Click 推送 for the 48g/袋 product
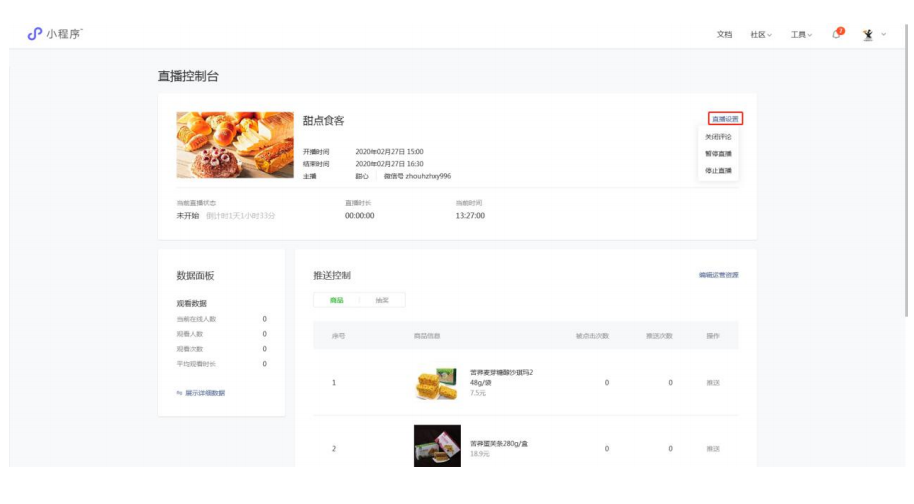 [713, 383]
